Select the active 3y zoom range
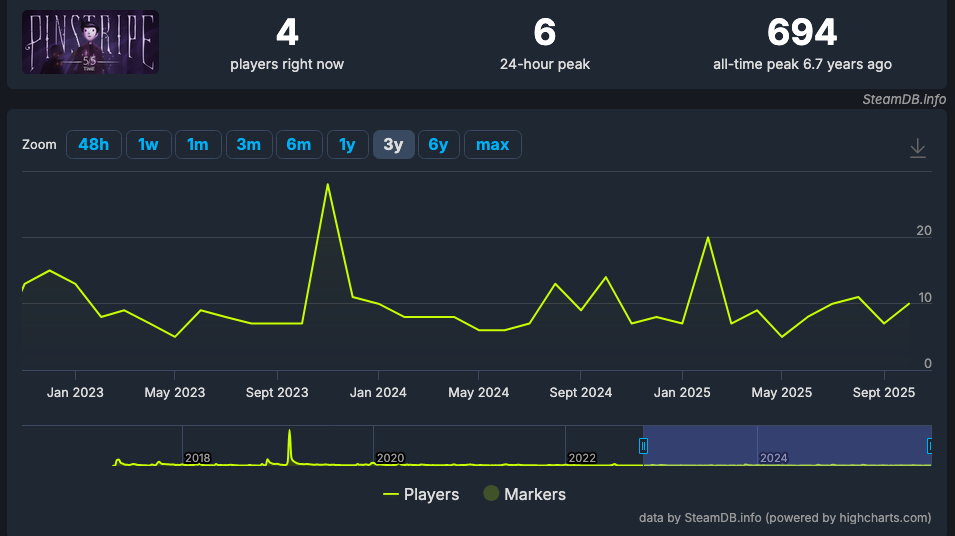The height and width of the screenshot is (536, 955). pyautogui.click(x=393, y=144)
